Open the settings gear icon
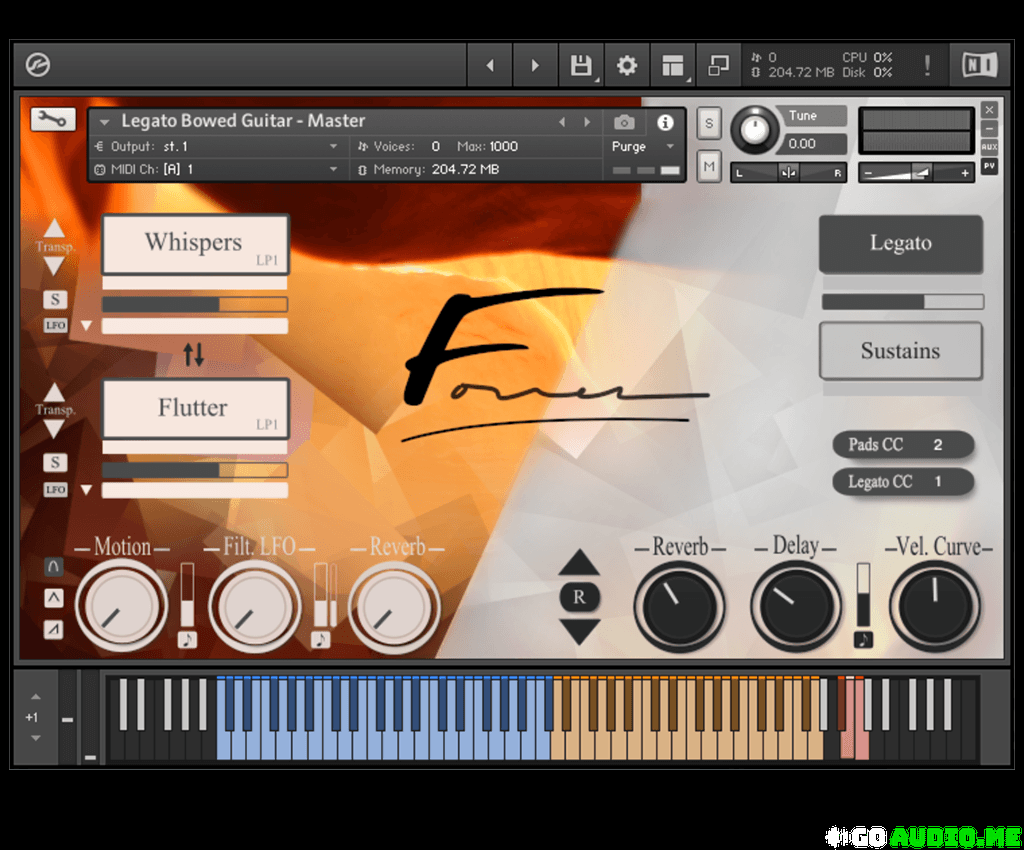This screenshot has height=850, width=1024. 627,66
